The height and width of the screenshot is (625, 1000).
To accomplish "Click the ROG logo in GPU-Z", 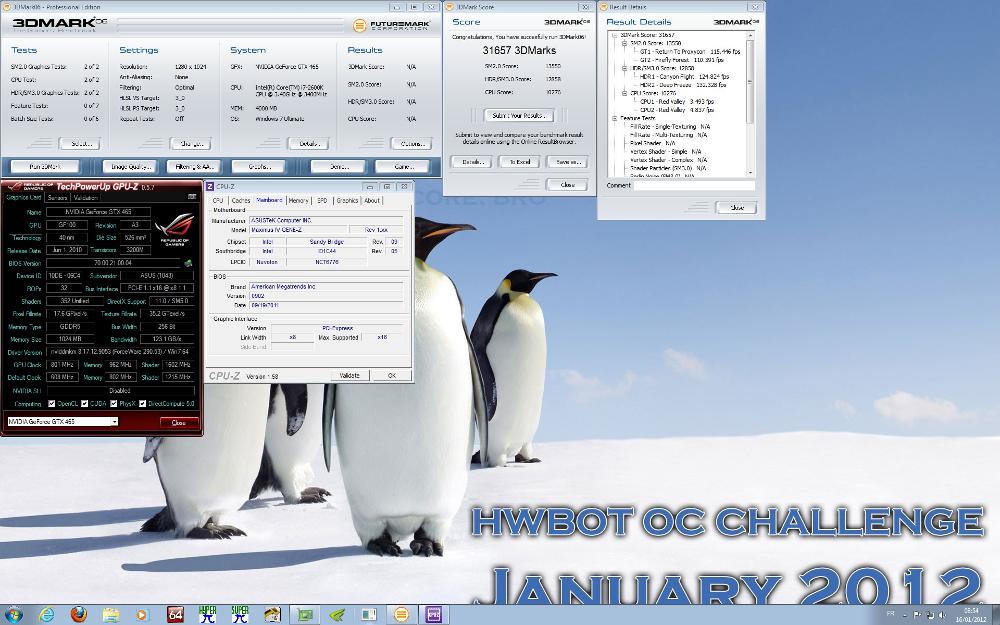I will pyautogui.click(x=173, y=230).
